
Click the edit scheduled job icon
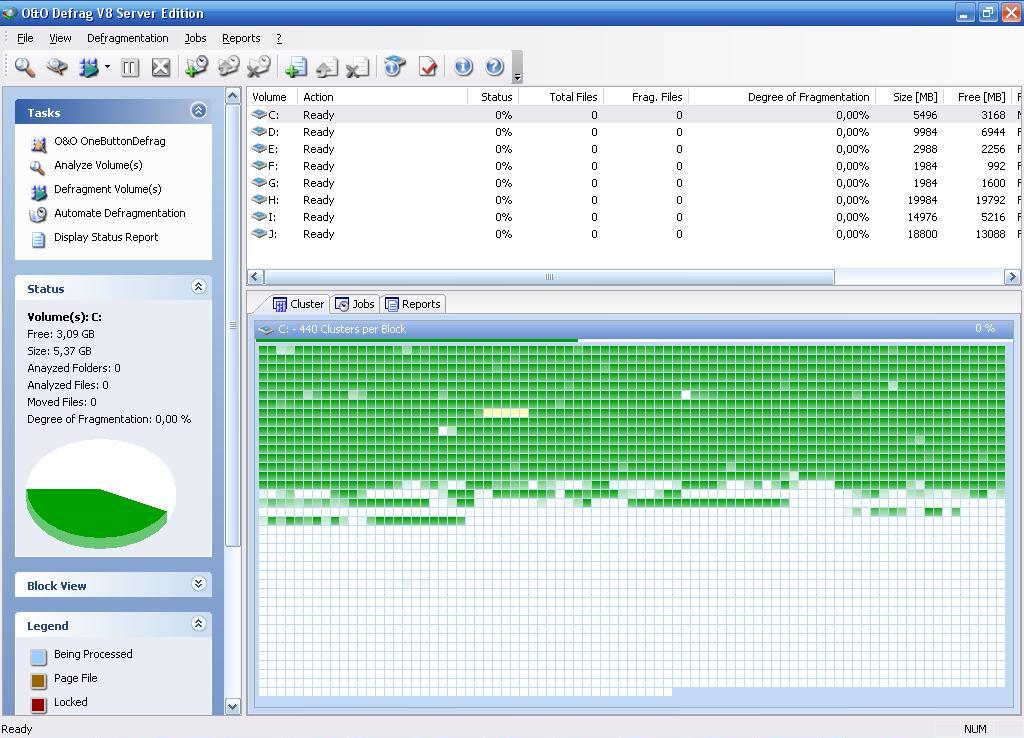[x=228, y=67]
